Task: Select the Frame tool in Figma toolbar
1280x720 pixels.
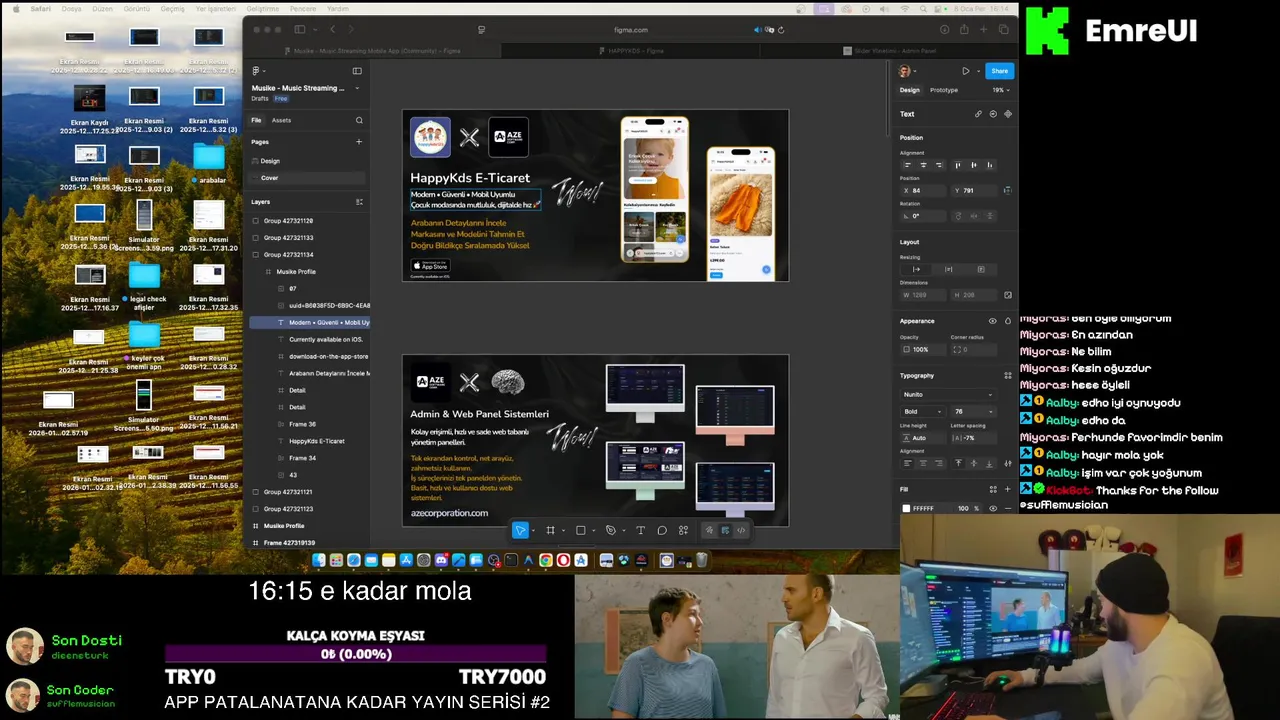Action: coord(550,530)
